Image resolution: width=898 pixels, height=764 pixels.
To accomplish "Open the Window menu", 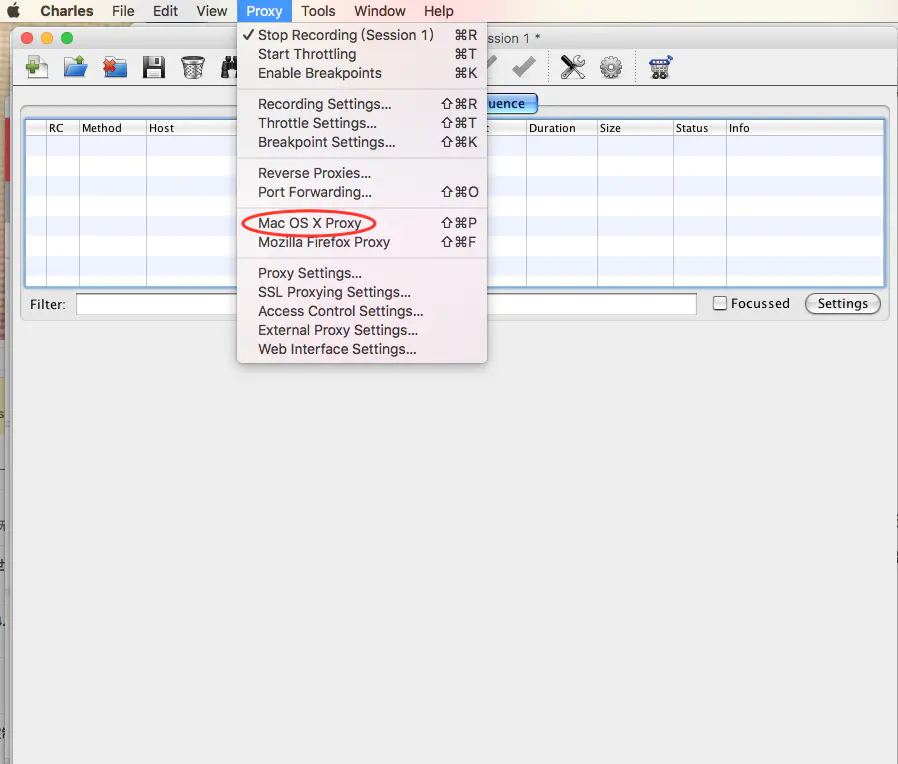I will (x=380, y=11).
